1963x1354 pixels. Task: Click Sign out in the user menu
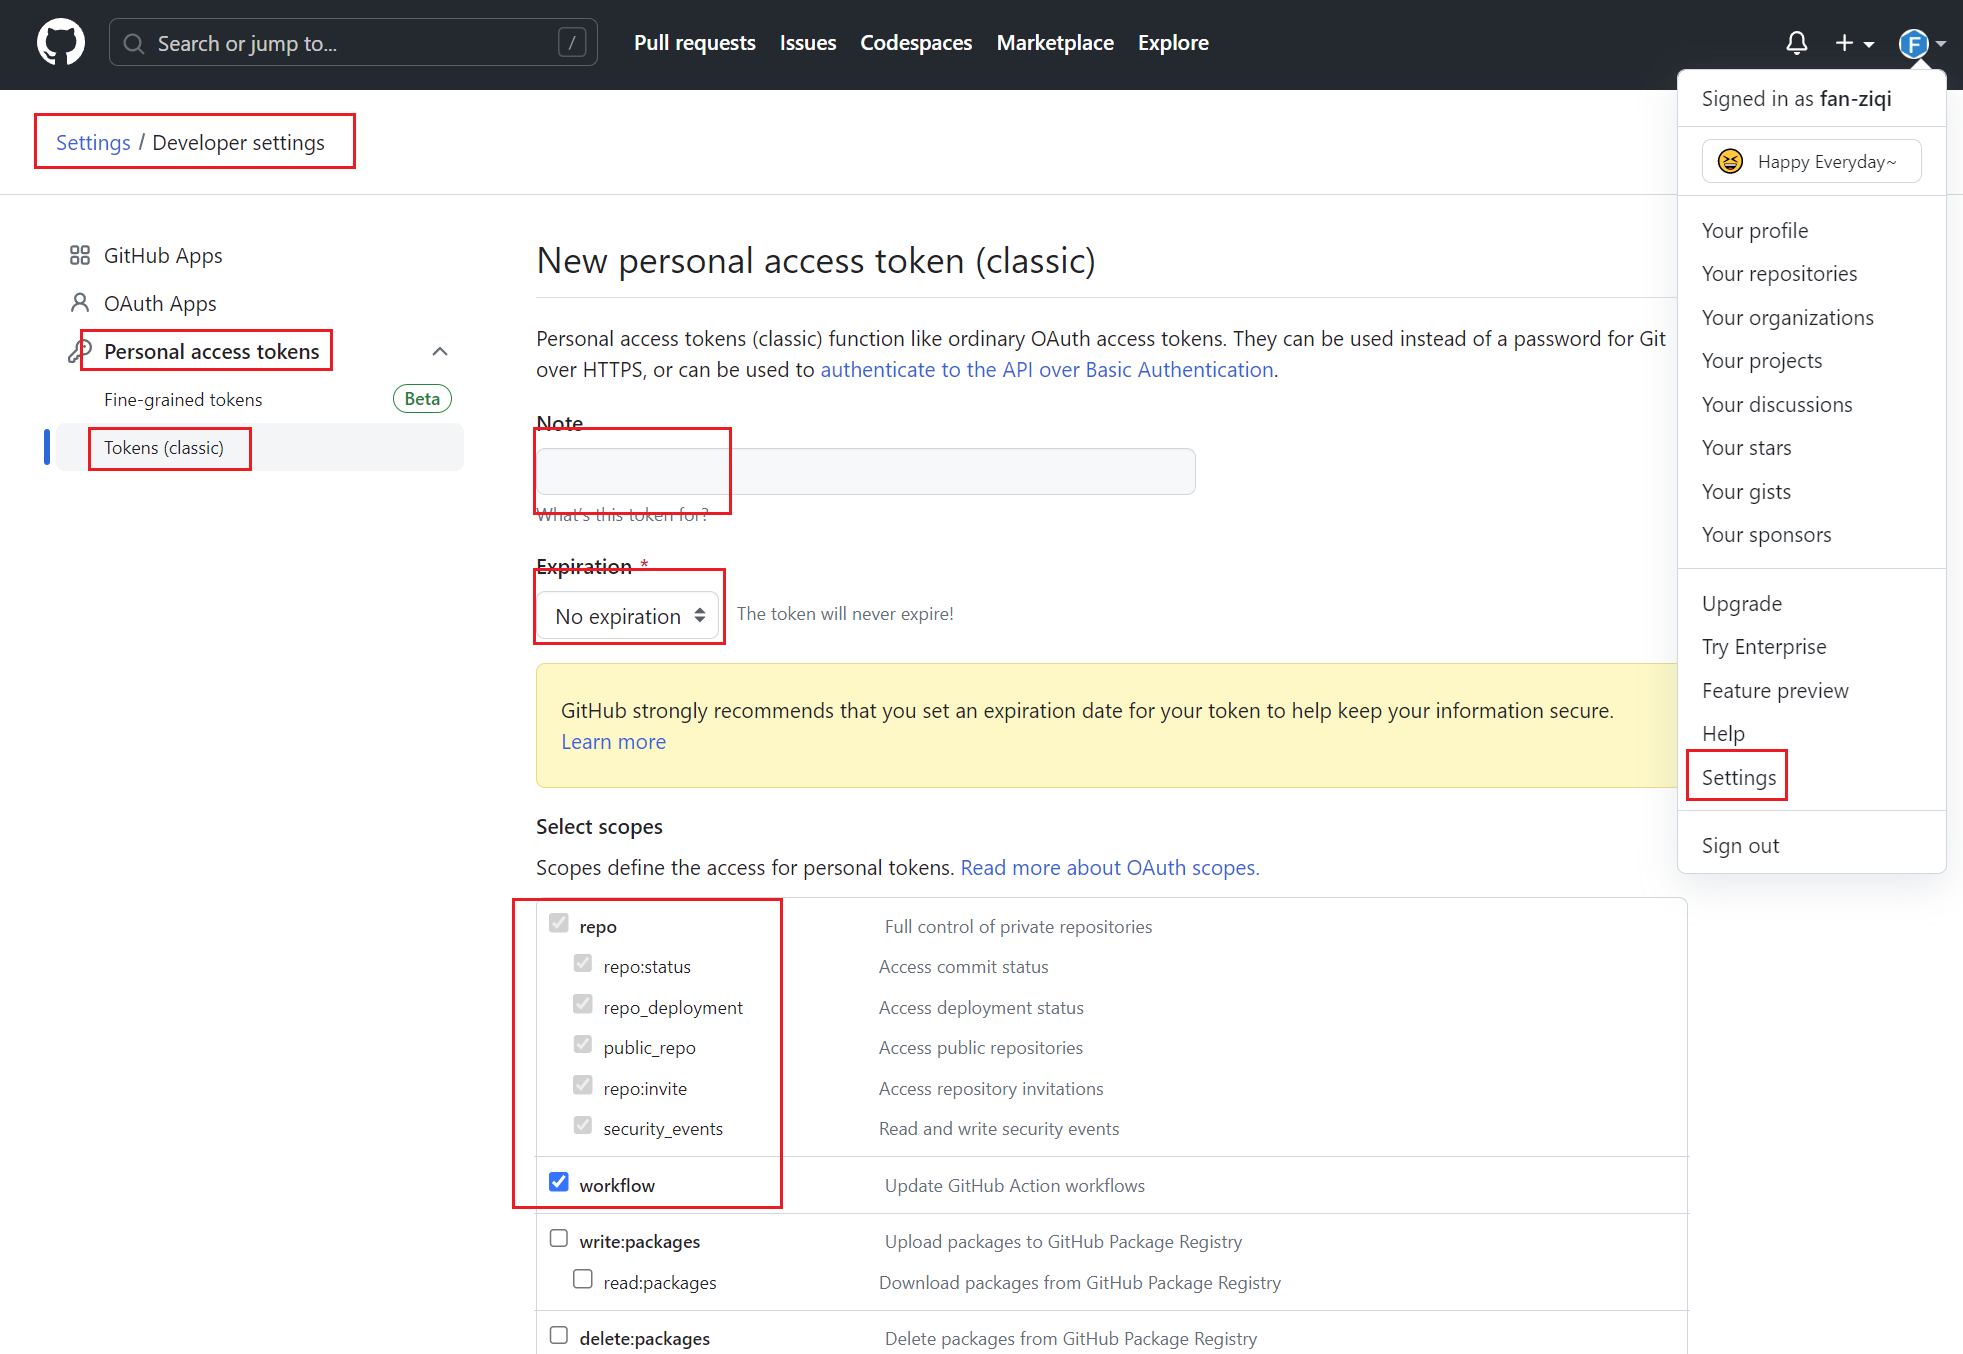(x=1740, y=846)
